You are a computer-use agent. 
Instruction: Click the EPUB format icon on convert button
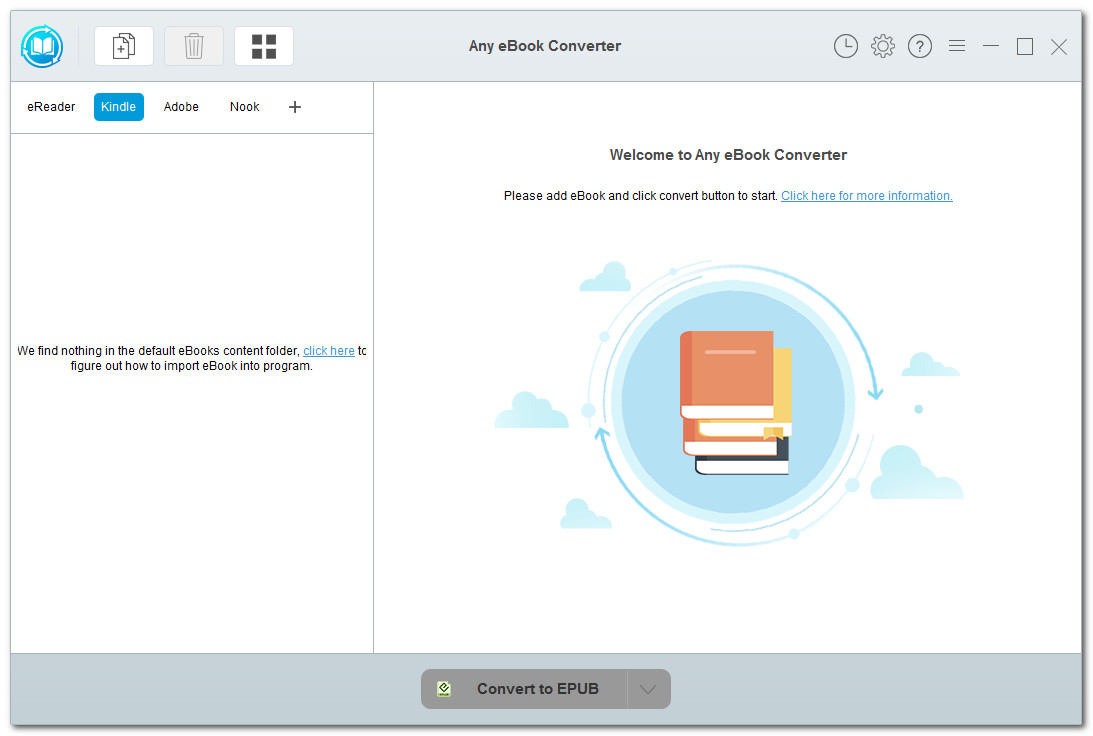click(x=444, y=689)
